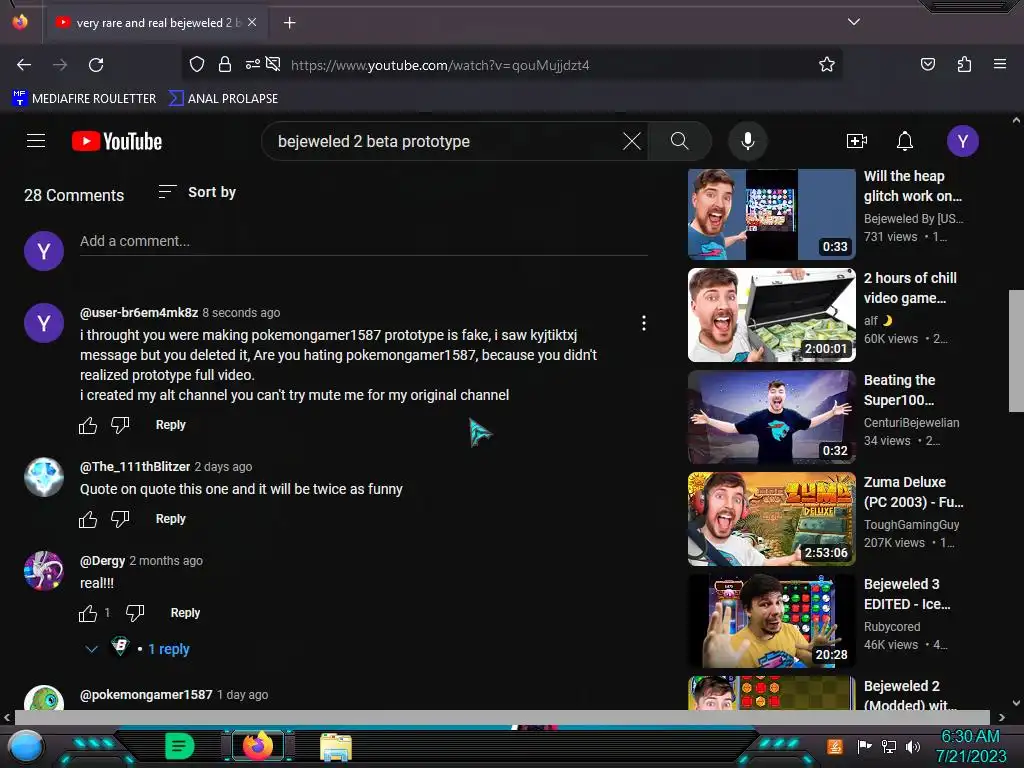Open the Bejeweled 3 EDITED video thumbnail

coord(771,620)
